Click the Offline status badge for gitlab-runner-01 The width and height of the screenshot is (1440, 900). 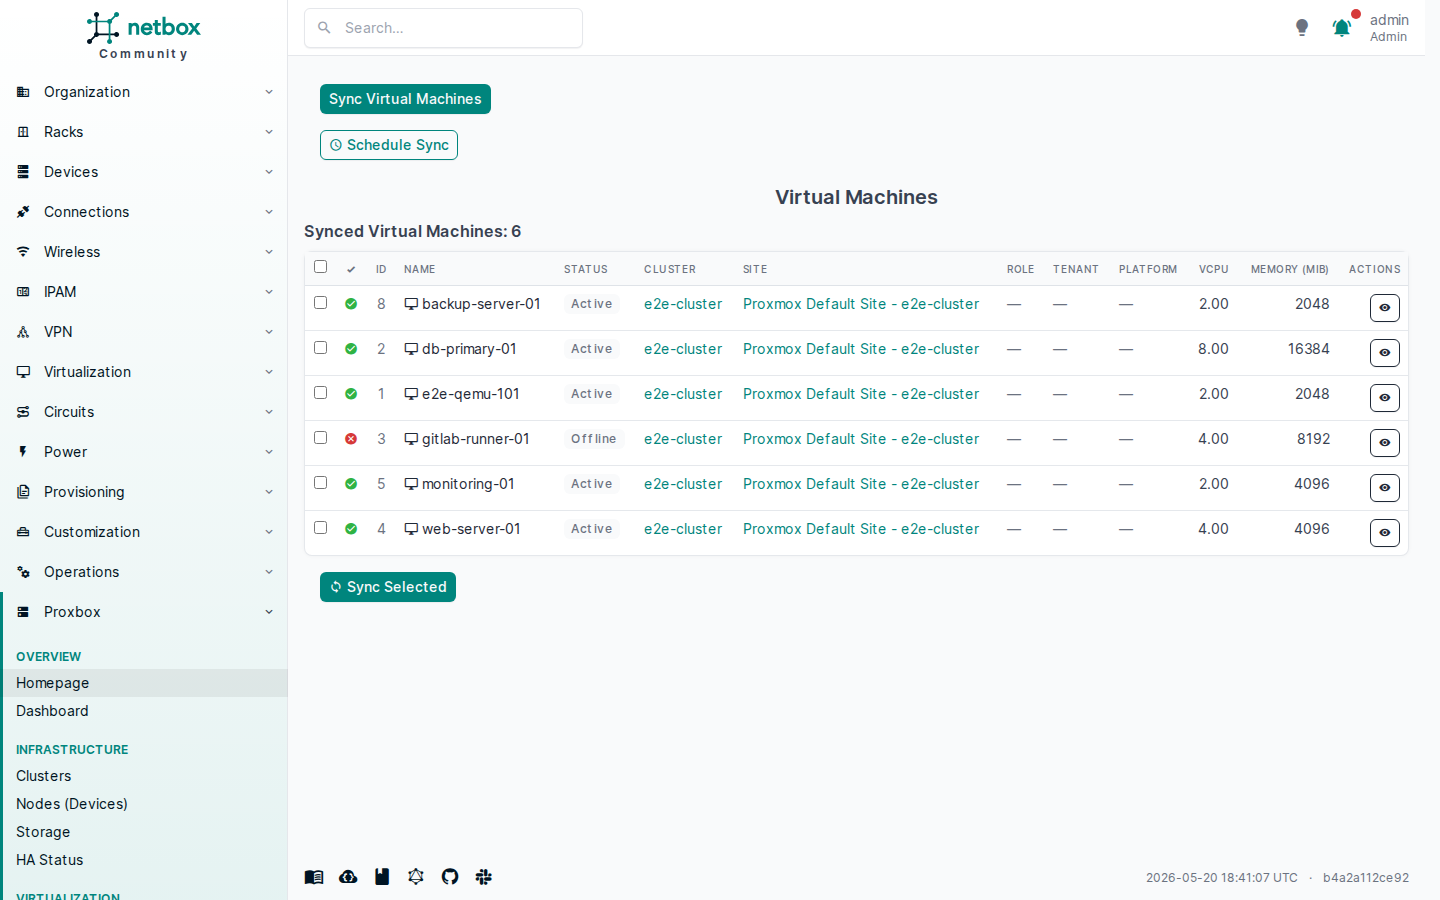pos(594,439)
